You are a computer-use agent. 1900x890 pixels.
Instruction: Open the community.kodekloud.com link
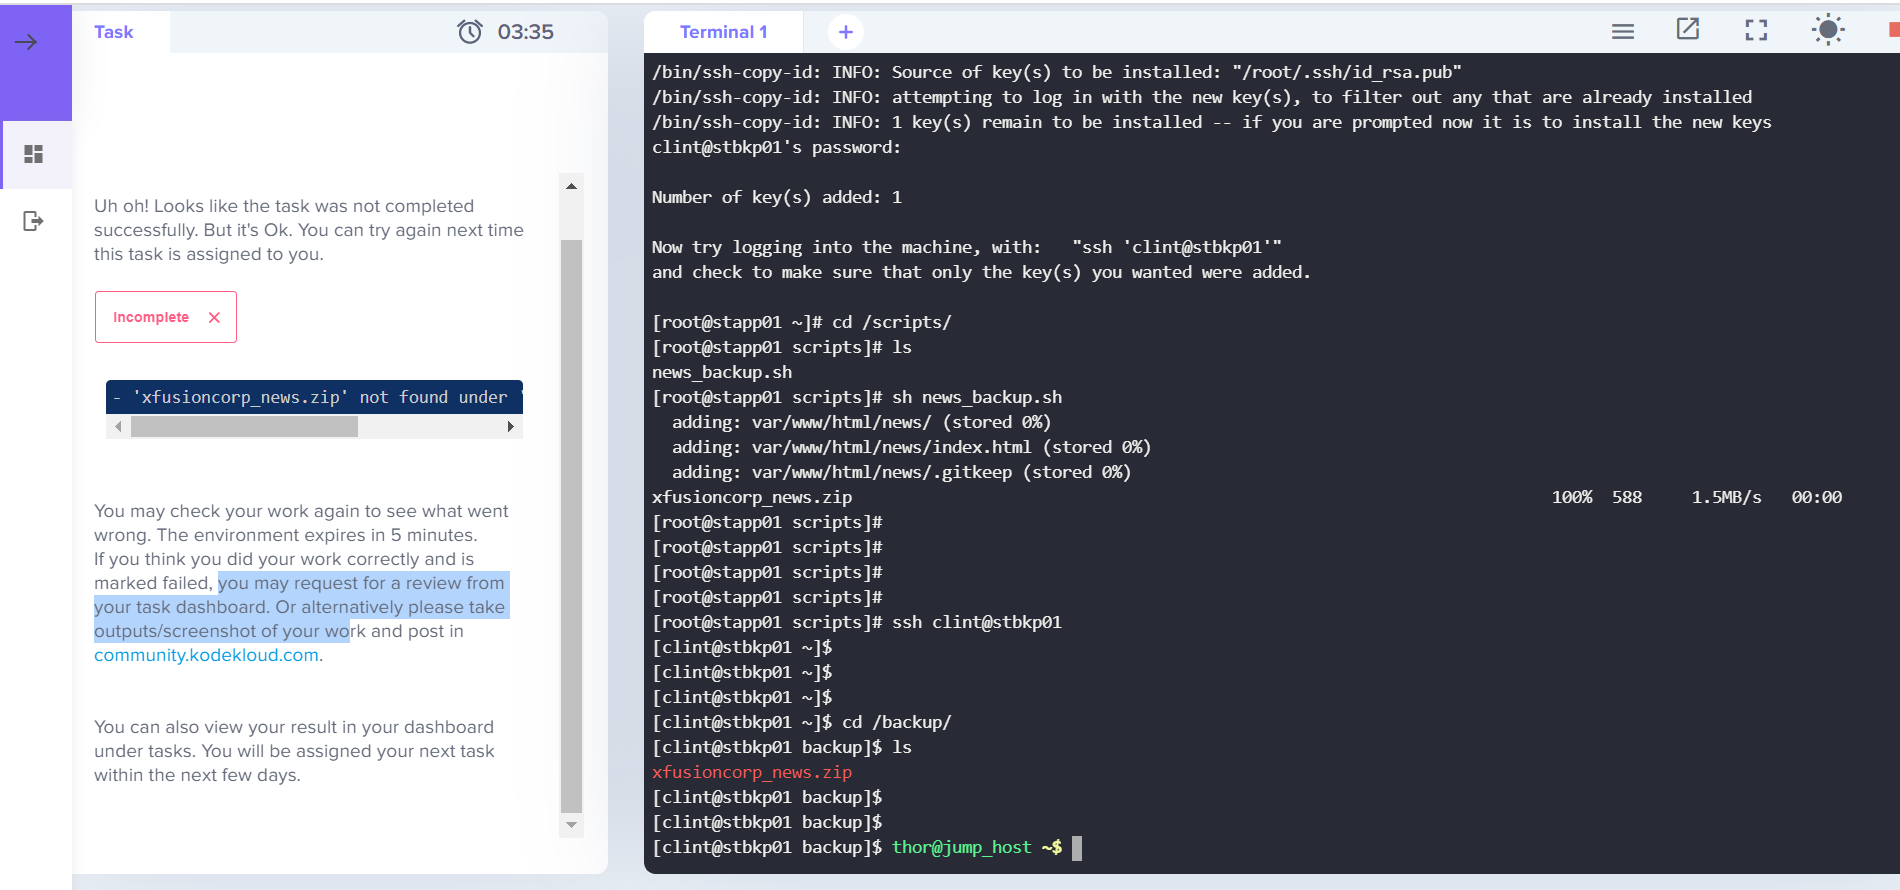point(206,655)
